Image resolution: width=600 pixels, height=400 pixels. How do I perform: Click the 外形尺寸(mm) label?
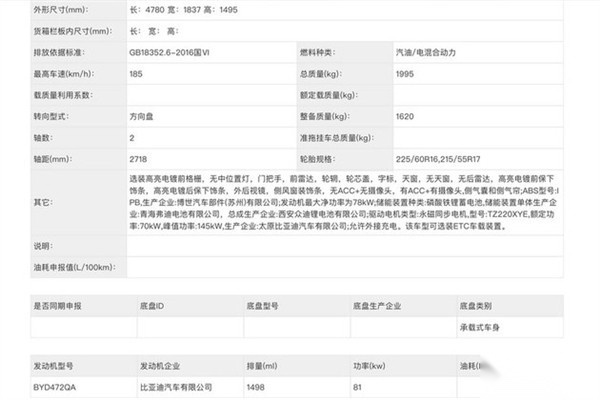coord(61,10)
